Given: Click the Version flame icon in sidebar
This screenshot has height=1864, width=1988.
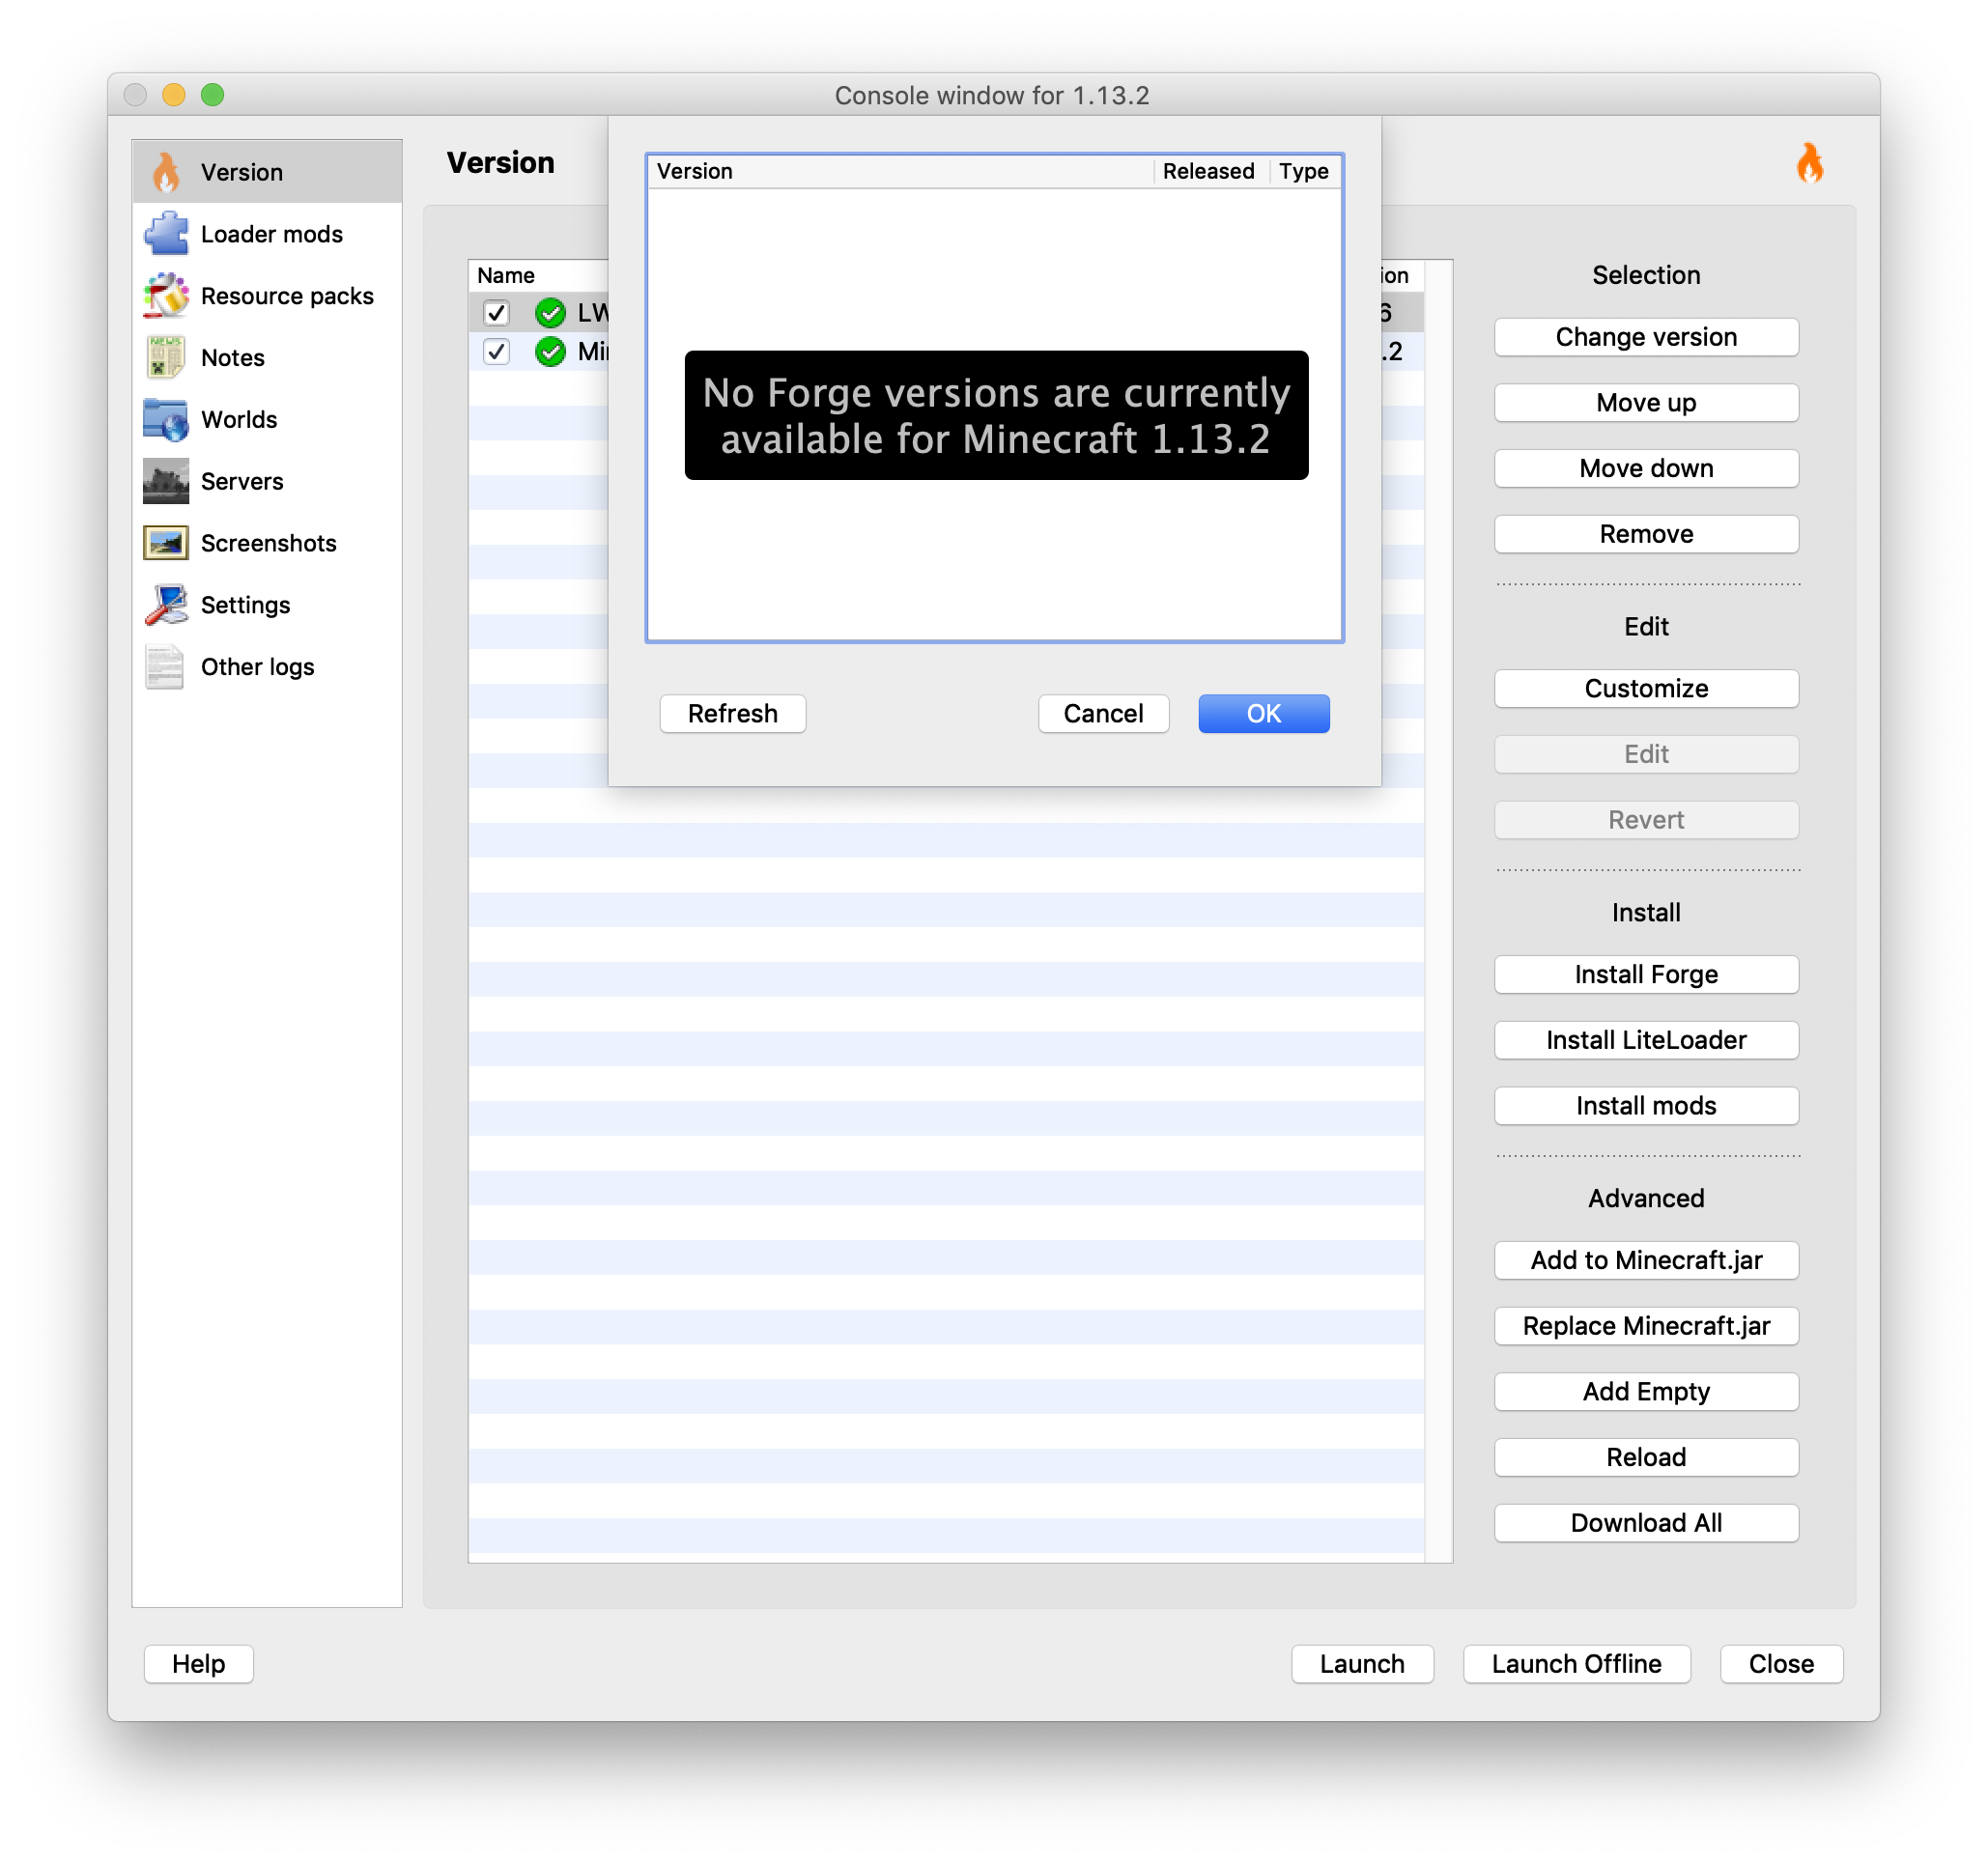Looking at the screenshot, I should point(166,172).
